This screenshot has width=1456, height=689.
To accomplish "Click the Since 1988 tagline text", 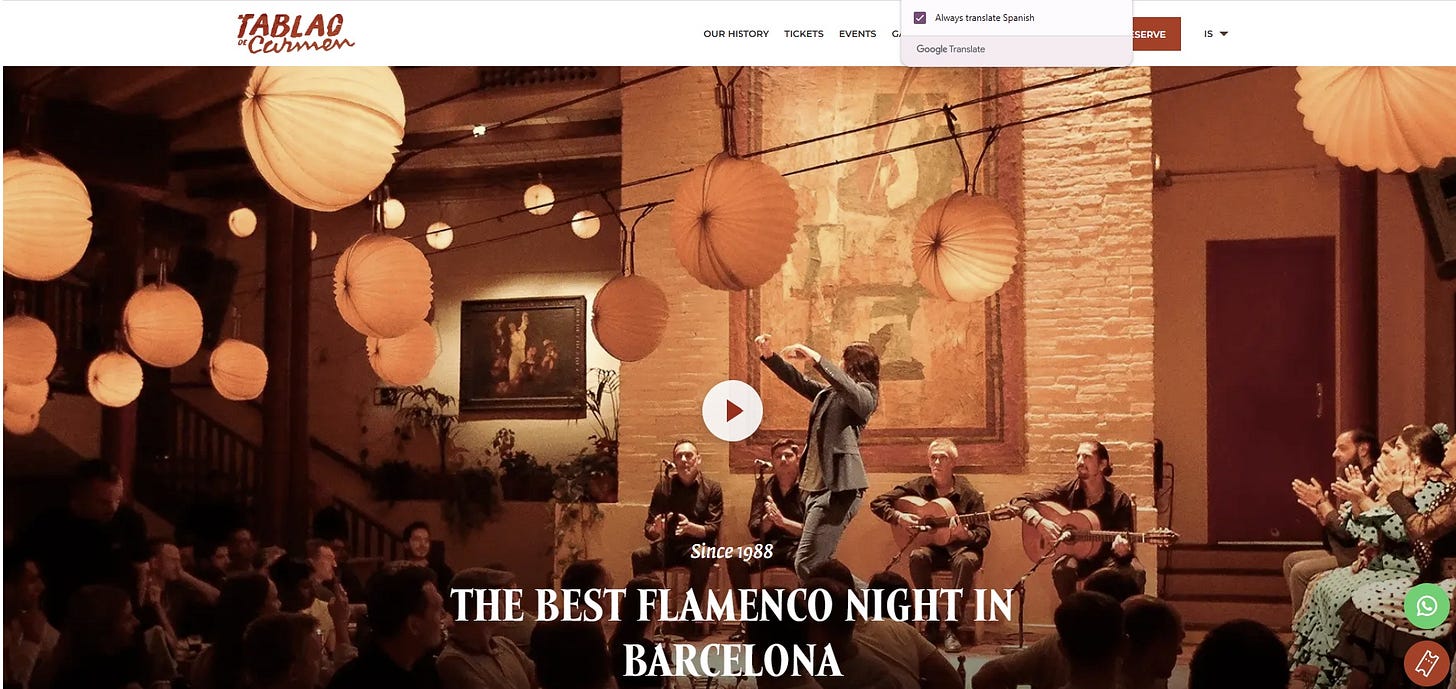I will pos(732,551).
